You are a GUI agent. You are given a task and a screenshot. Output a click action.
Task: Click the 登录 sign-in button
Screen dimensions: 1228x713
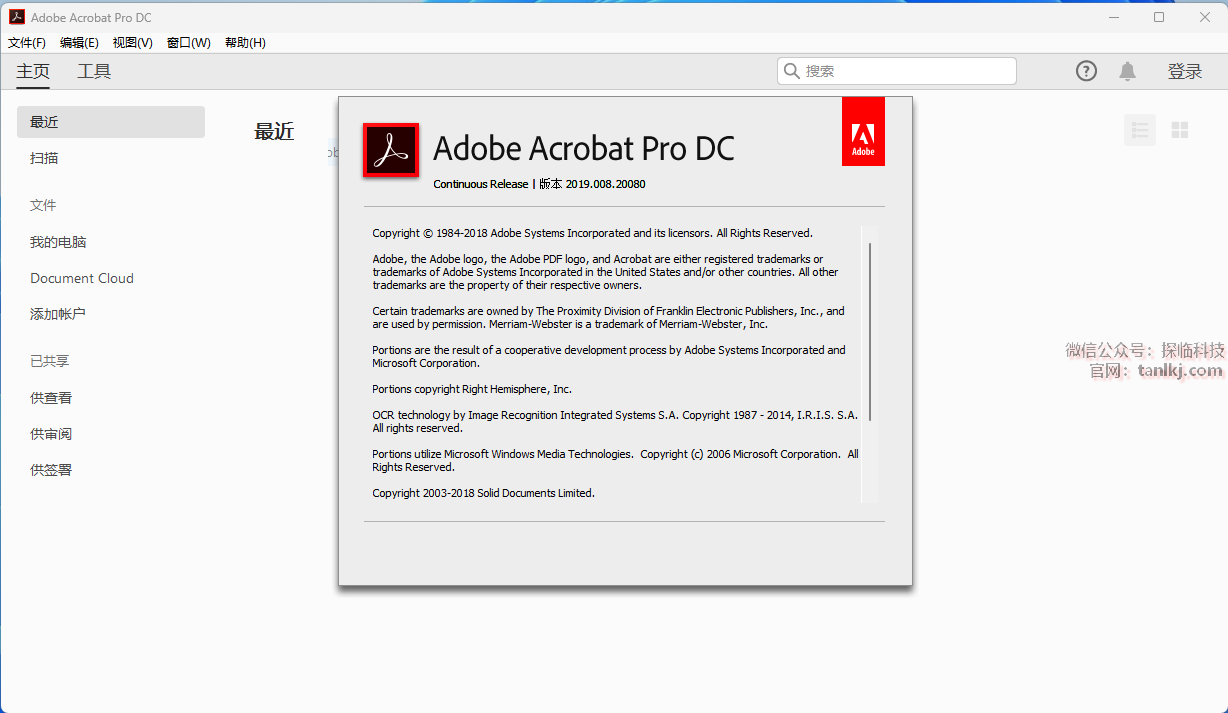tap(1185, 71)
